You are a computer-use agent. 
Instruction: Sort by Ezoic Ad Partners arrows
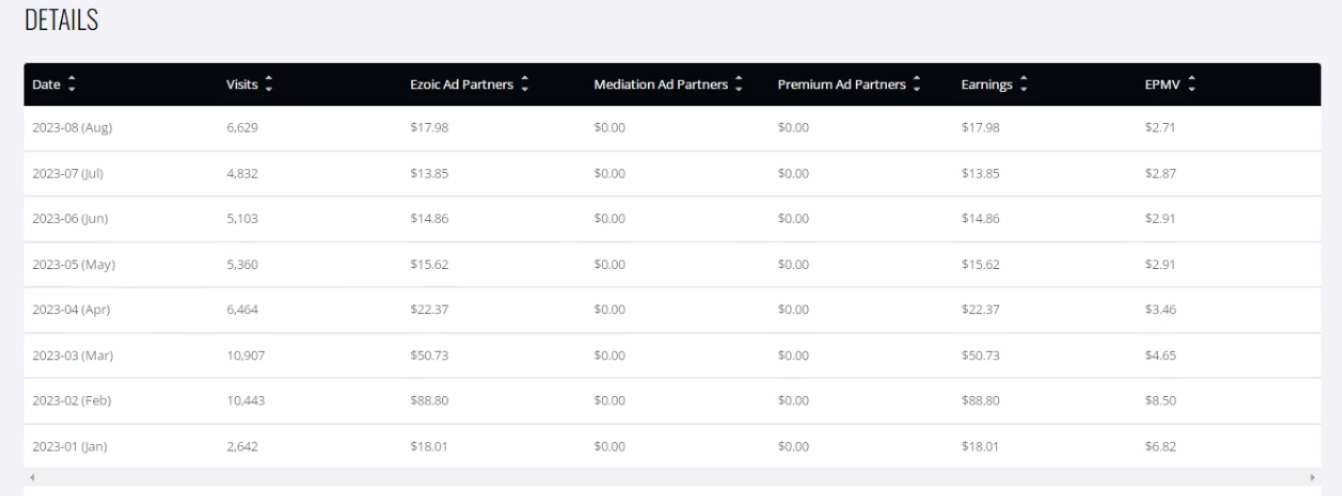[x=525, y=85]
